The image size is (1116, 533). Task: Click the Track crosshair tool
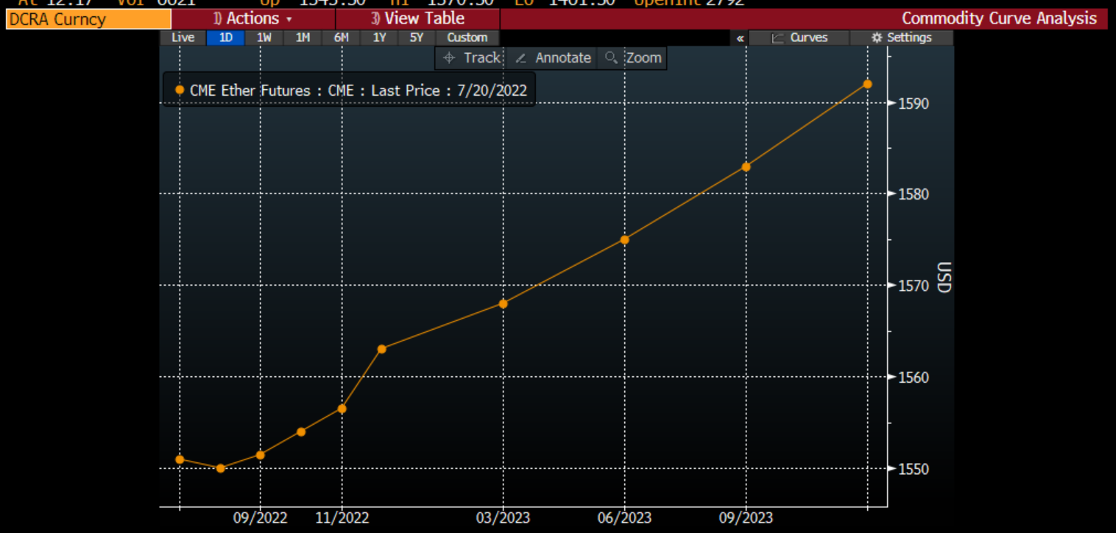click(x=471, y=58)
